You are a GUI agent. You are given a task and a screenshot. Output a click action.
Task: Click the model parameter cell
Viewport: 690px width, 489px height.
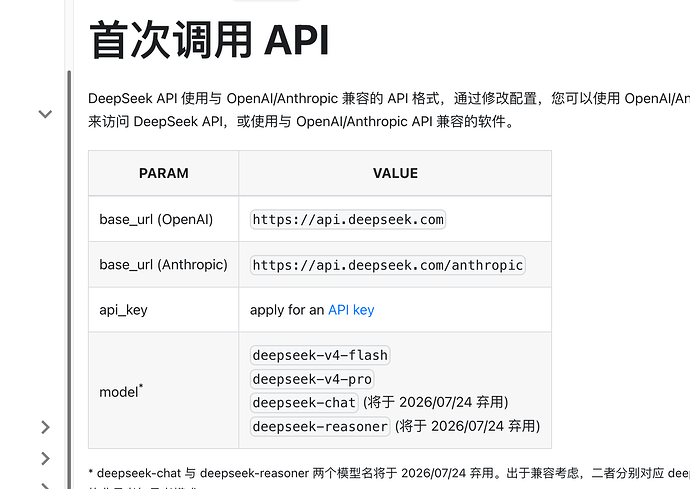point(164,391)
